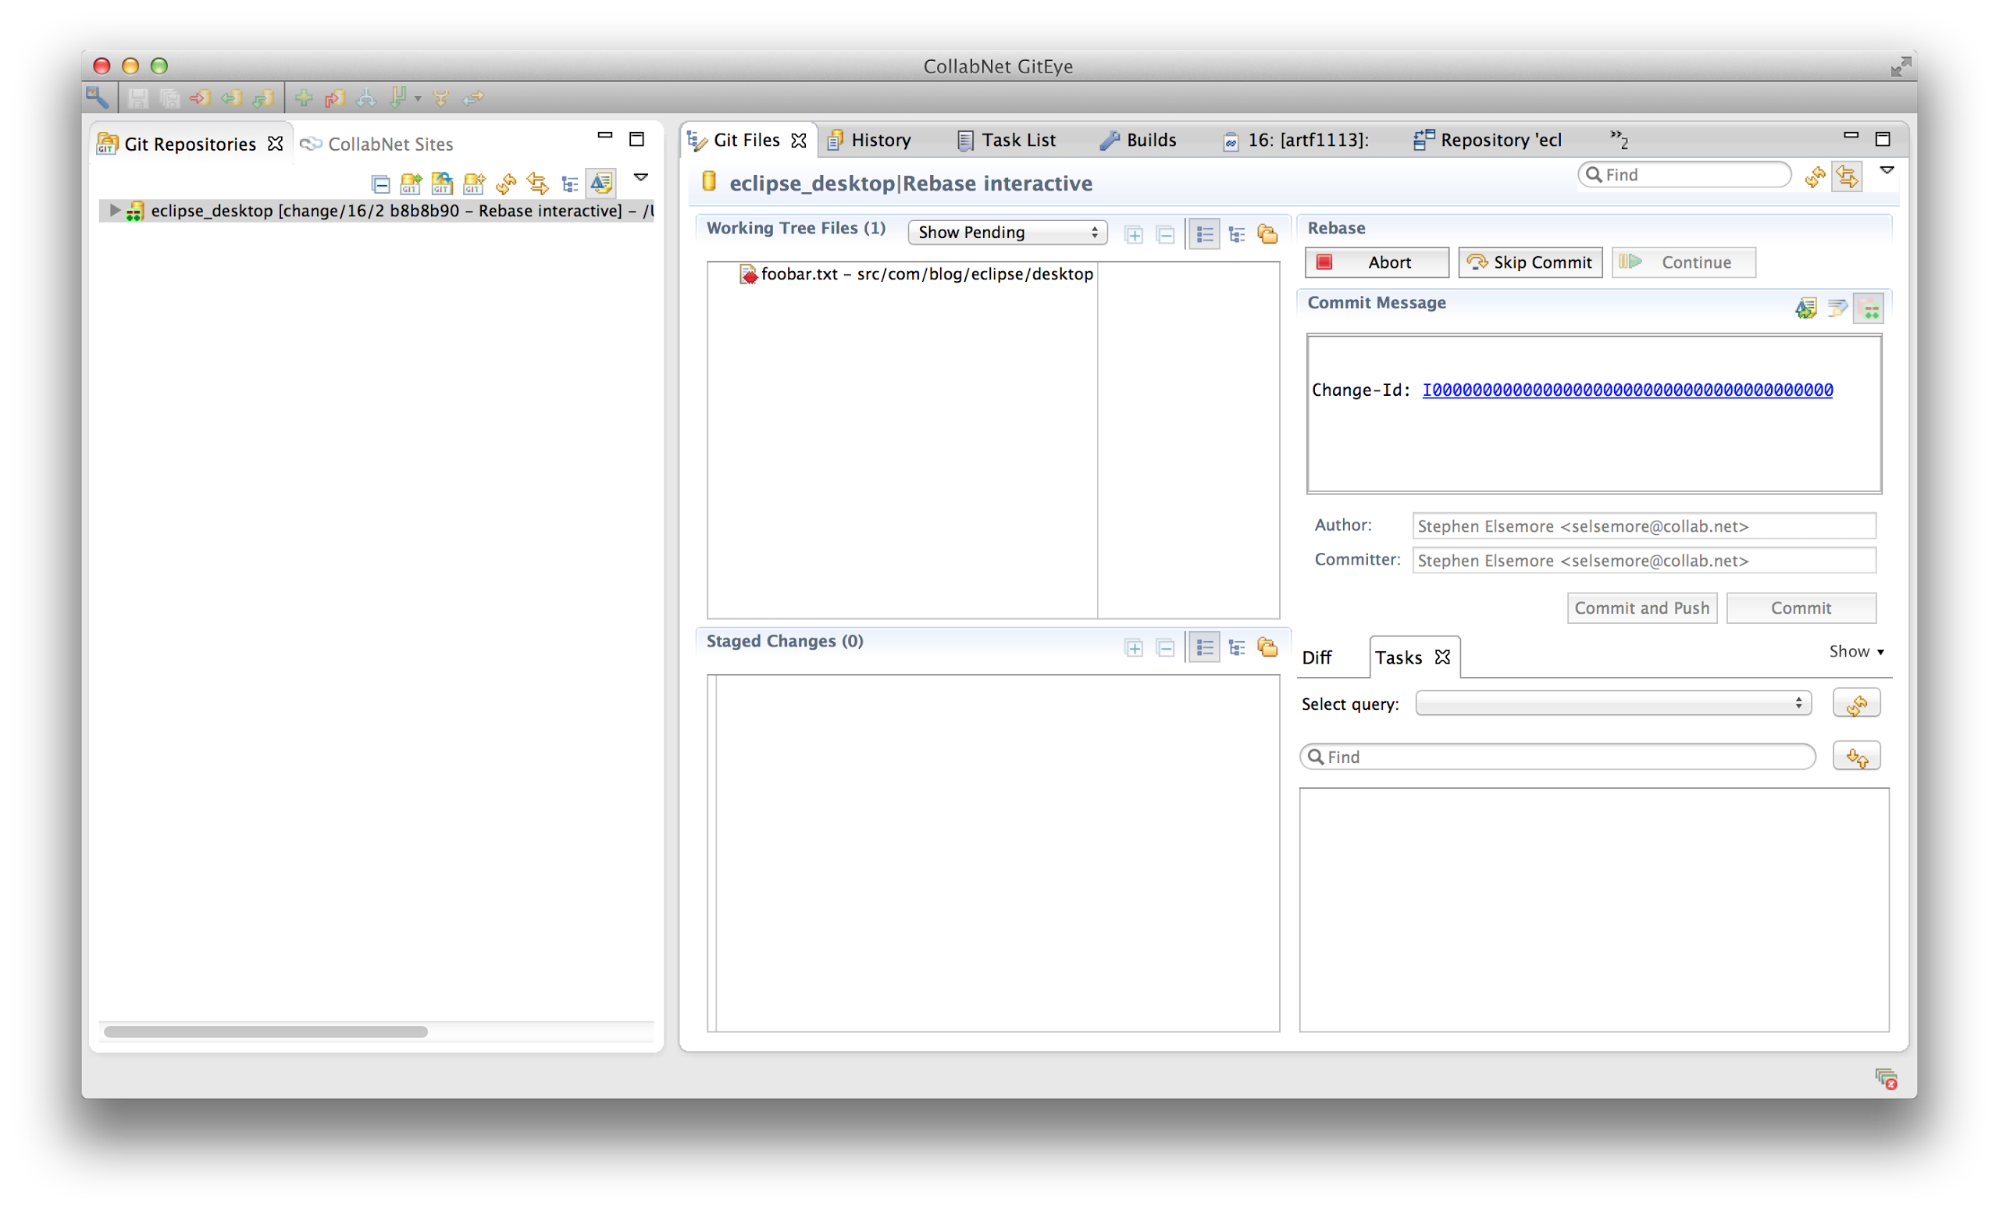Screen dimensions: 1999x1212
Task: Expand the eclipse_desktop repository node
Action: pos(113,210)
